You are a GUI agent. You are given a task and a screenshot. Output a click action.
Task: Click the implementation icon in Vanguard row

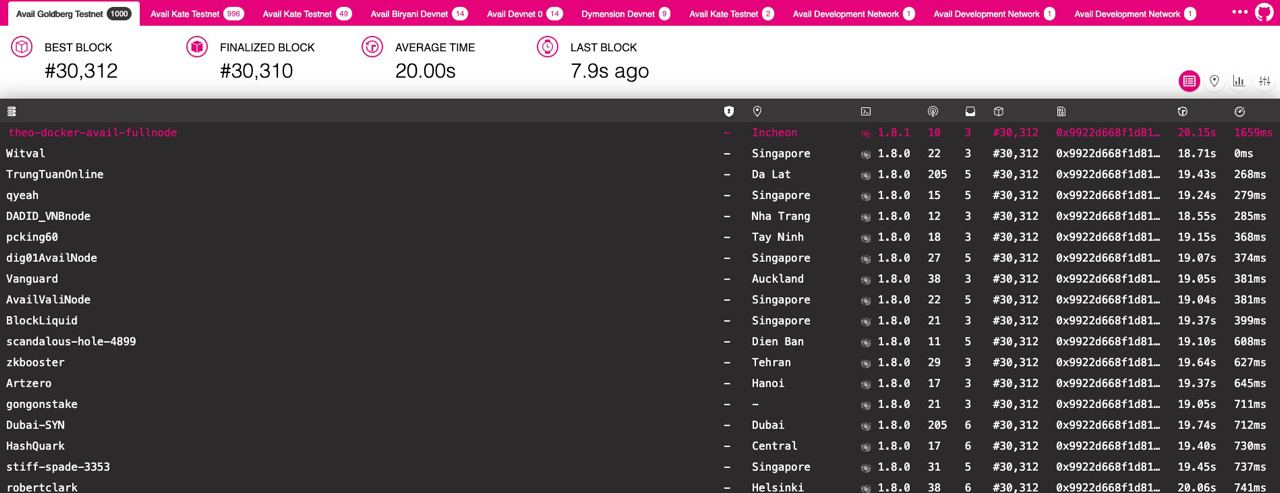pyautogui.click(x=866, y=279)
